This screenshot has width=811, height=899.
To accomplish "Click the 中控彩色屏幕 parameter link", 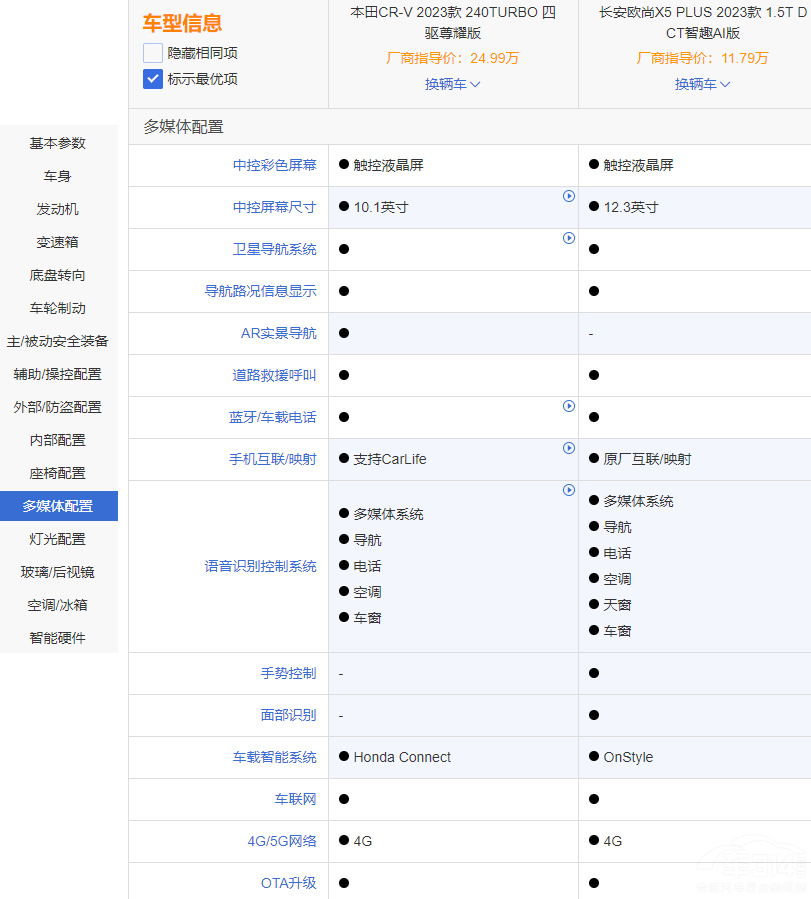I will click(274, 165).
